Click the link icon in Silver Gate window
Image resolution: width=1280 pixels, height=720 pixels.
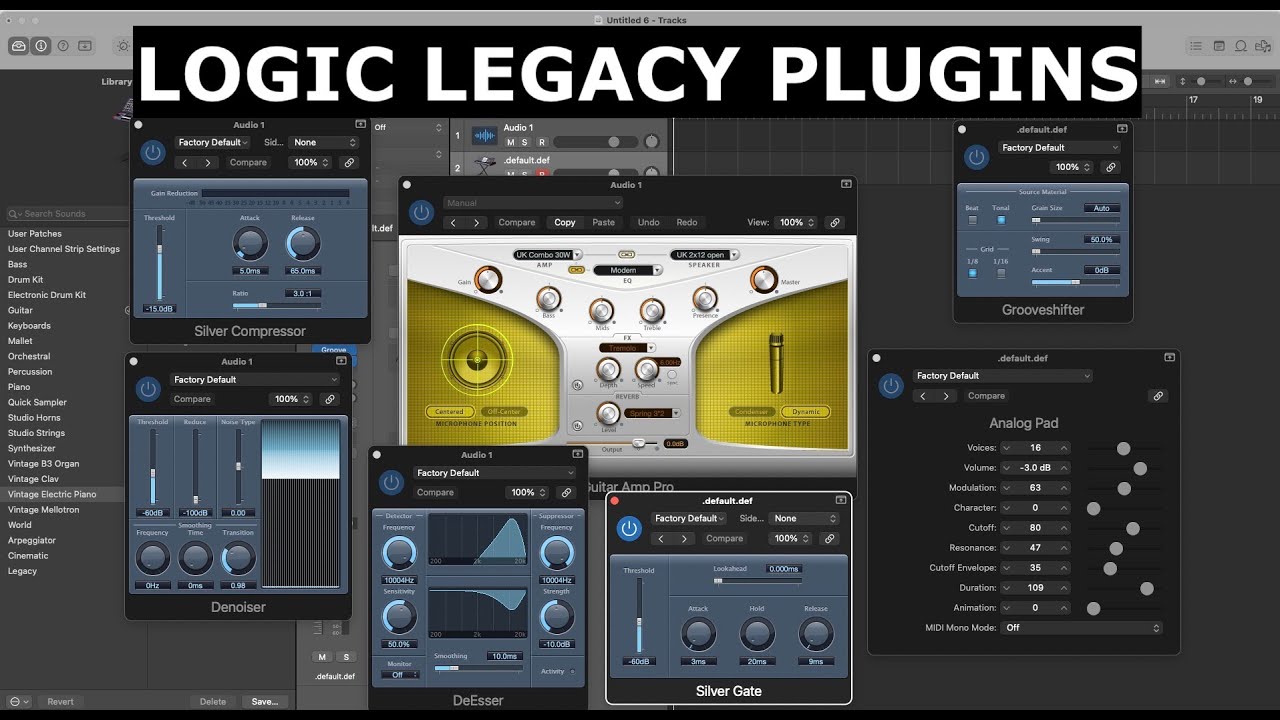point(829,538)
